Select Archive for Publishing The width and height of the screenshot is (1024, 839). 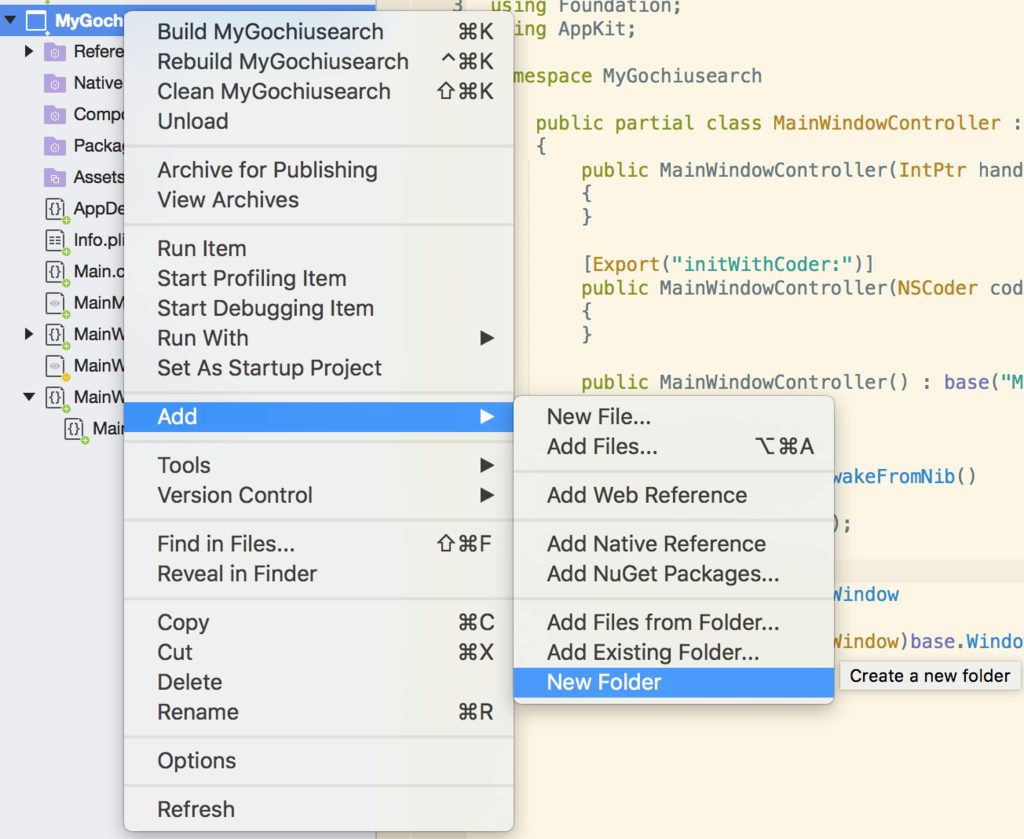click(x=267, y=170)
